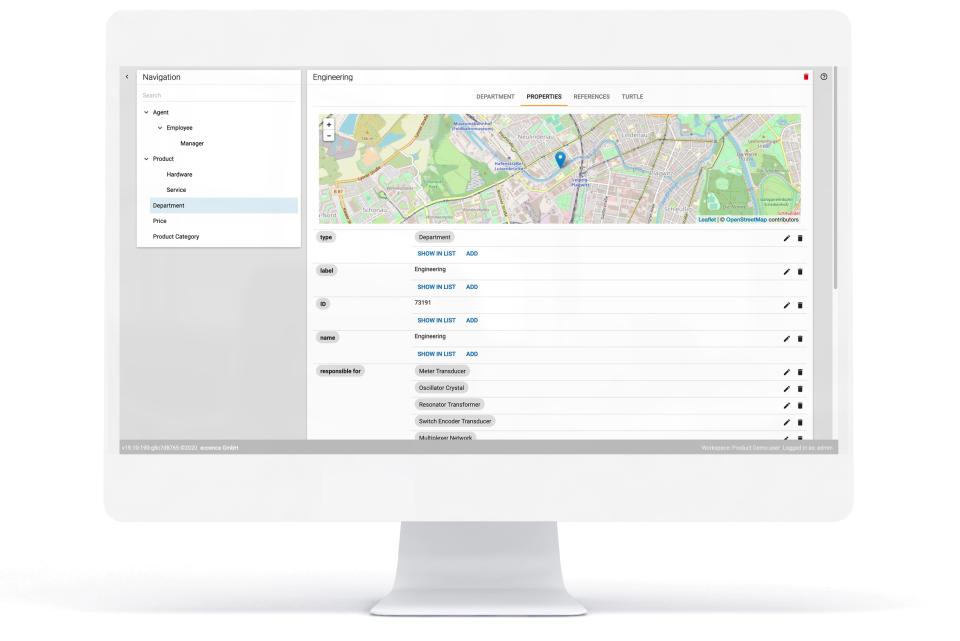The image size is (960, 641).
Task: Zoom out on the map
Action: click(x=328, y=137)
